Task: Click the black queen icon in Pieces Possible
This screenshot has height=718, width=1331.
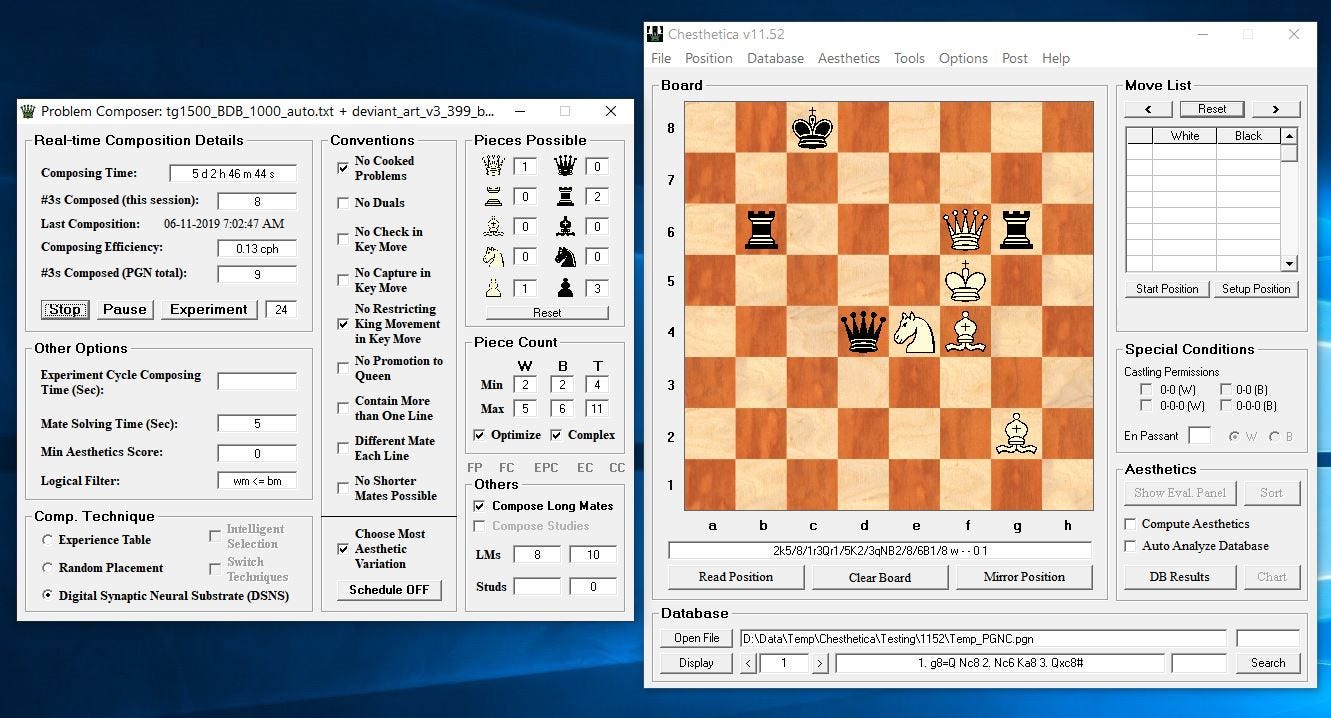Action: (565, 167)
